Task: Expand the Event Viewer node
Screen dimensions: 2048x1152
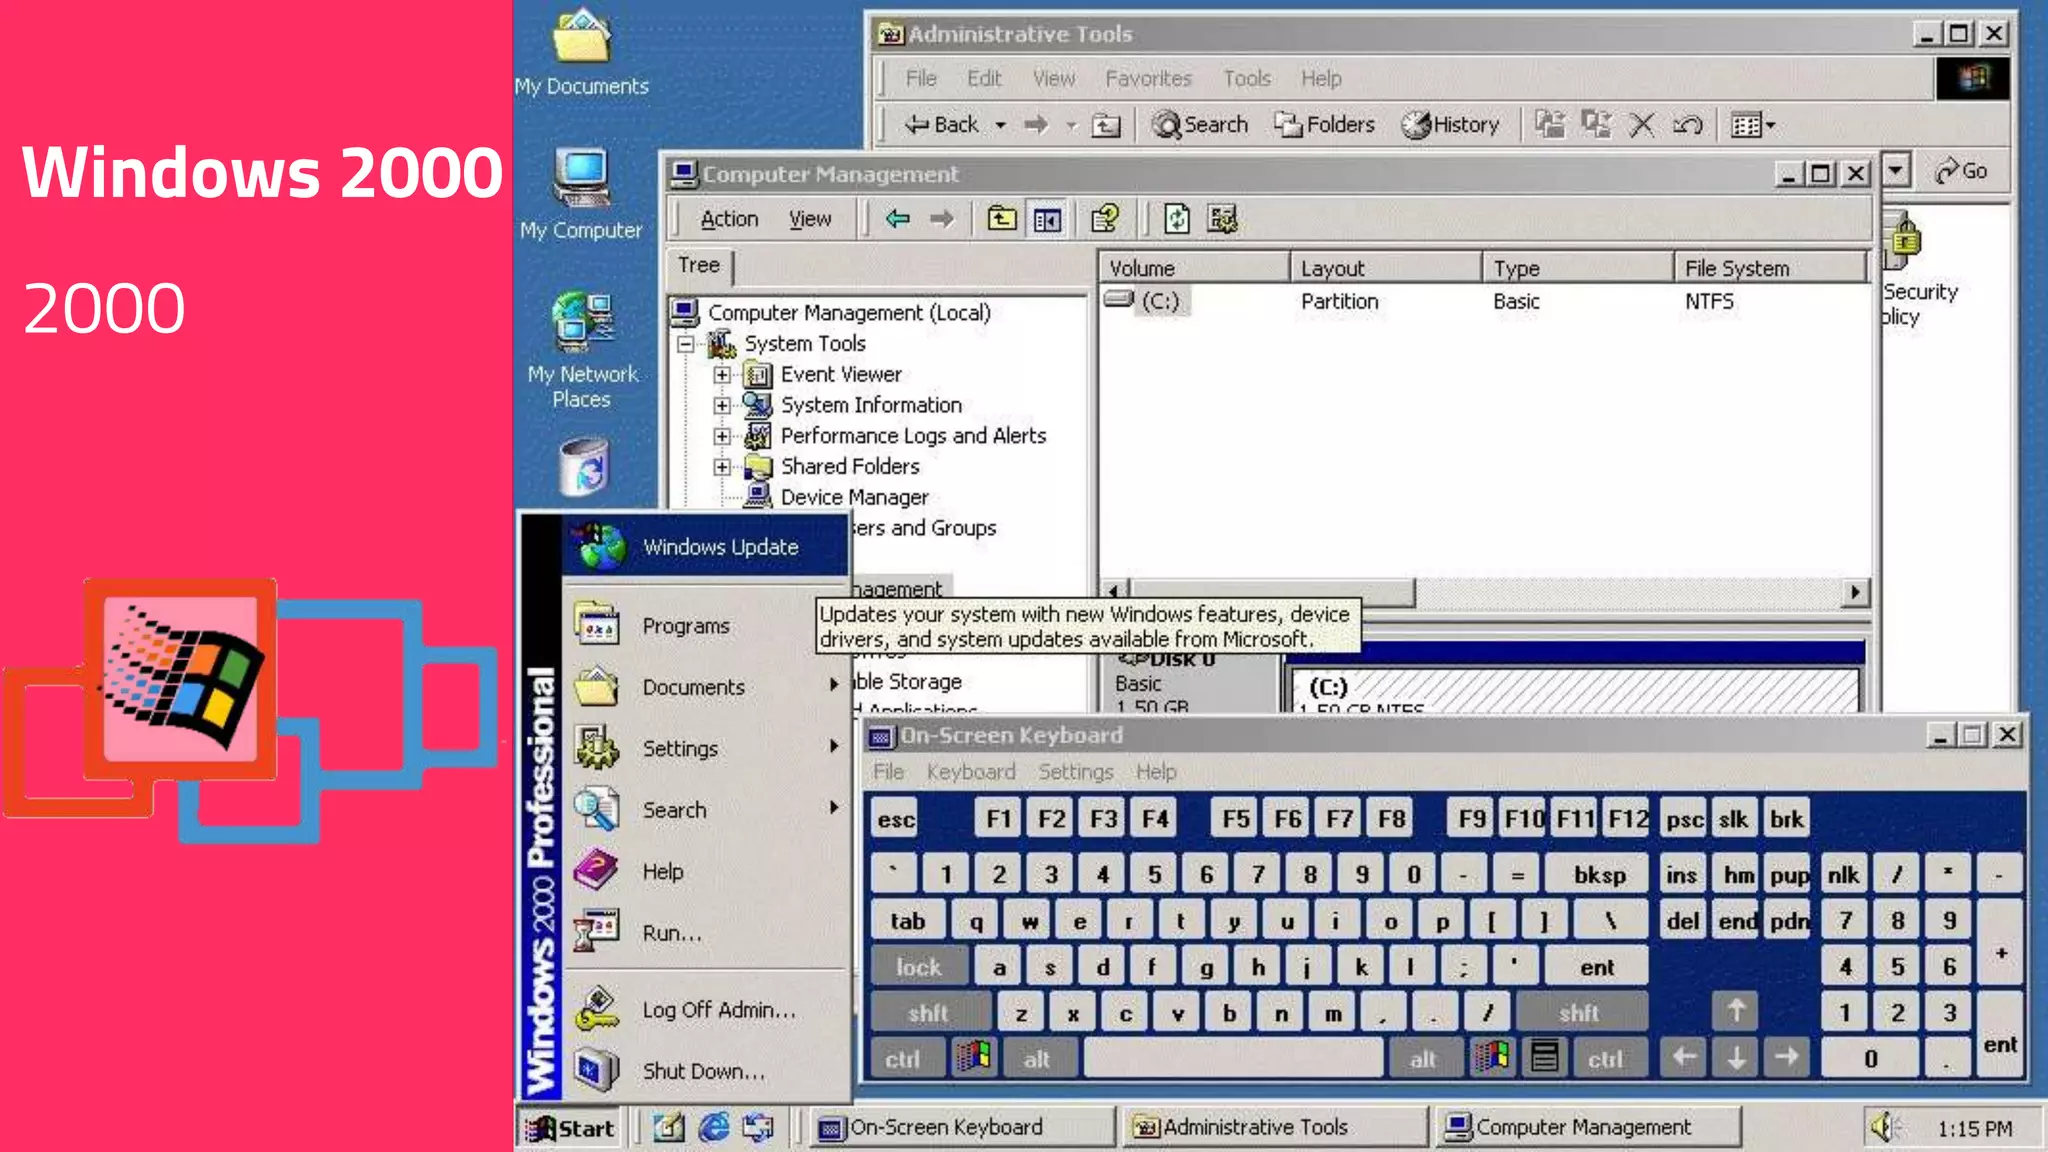Action: [x=722, y=375]
